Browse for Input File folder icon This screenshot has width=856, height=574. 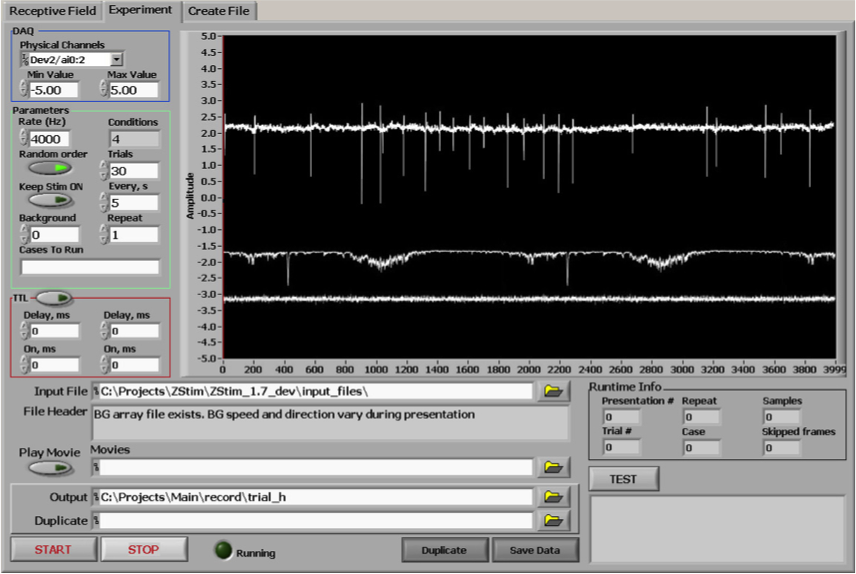pyautogui.click(x=551, y=391)
